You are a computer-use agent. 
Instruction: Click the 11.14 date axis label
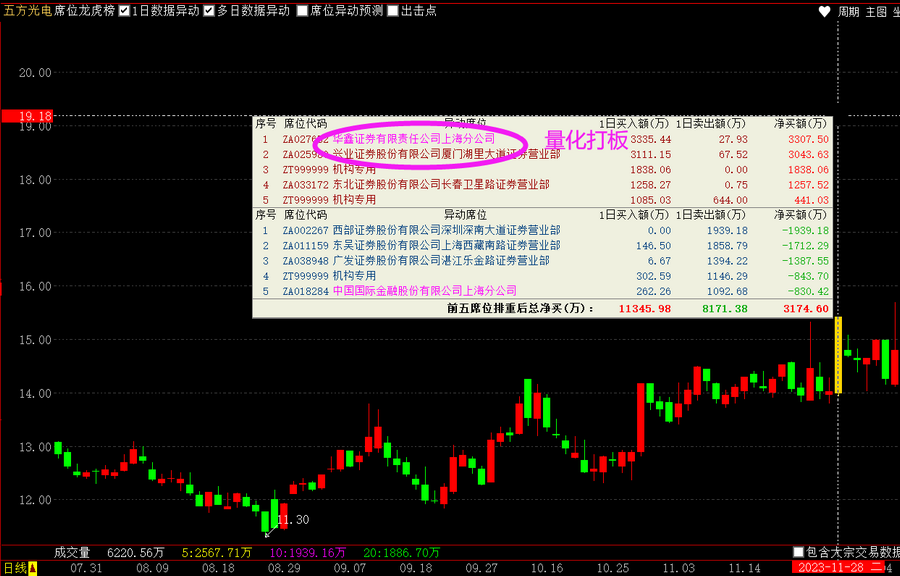[744, 569]
